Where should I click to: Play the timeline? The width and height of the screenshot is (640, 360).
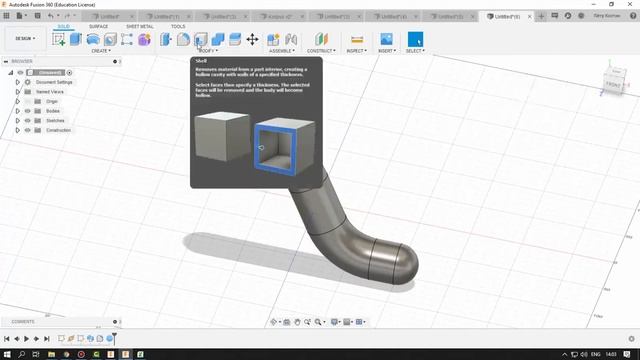27,339
